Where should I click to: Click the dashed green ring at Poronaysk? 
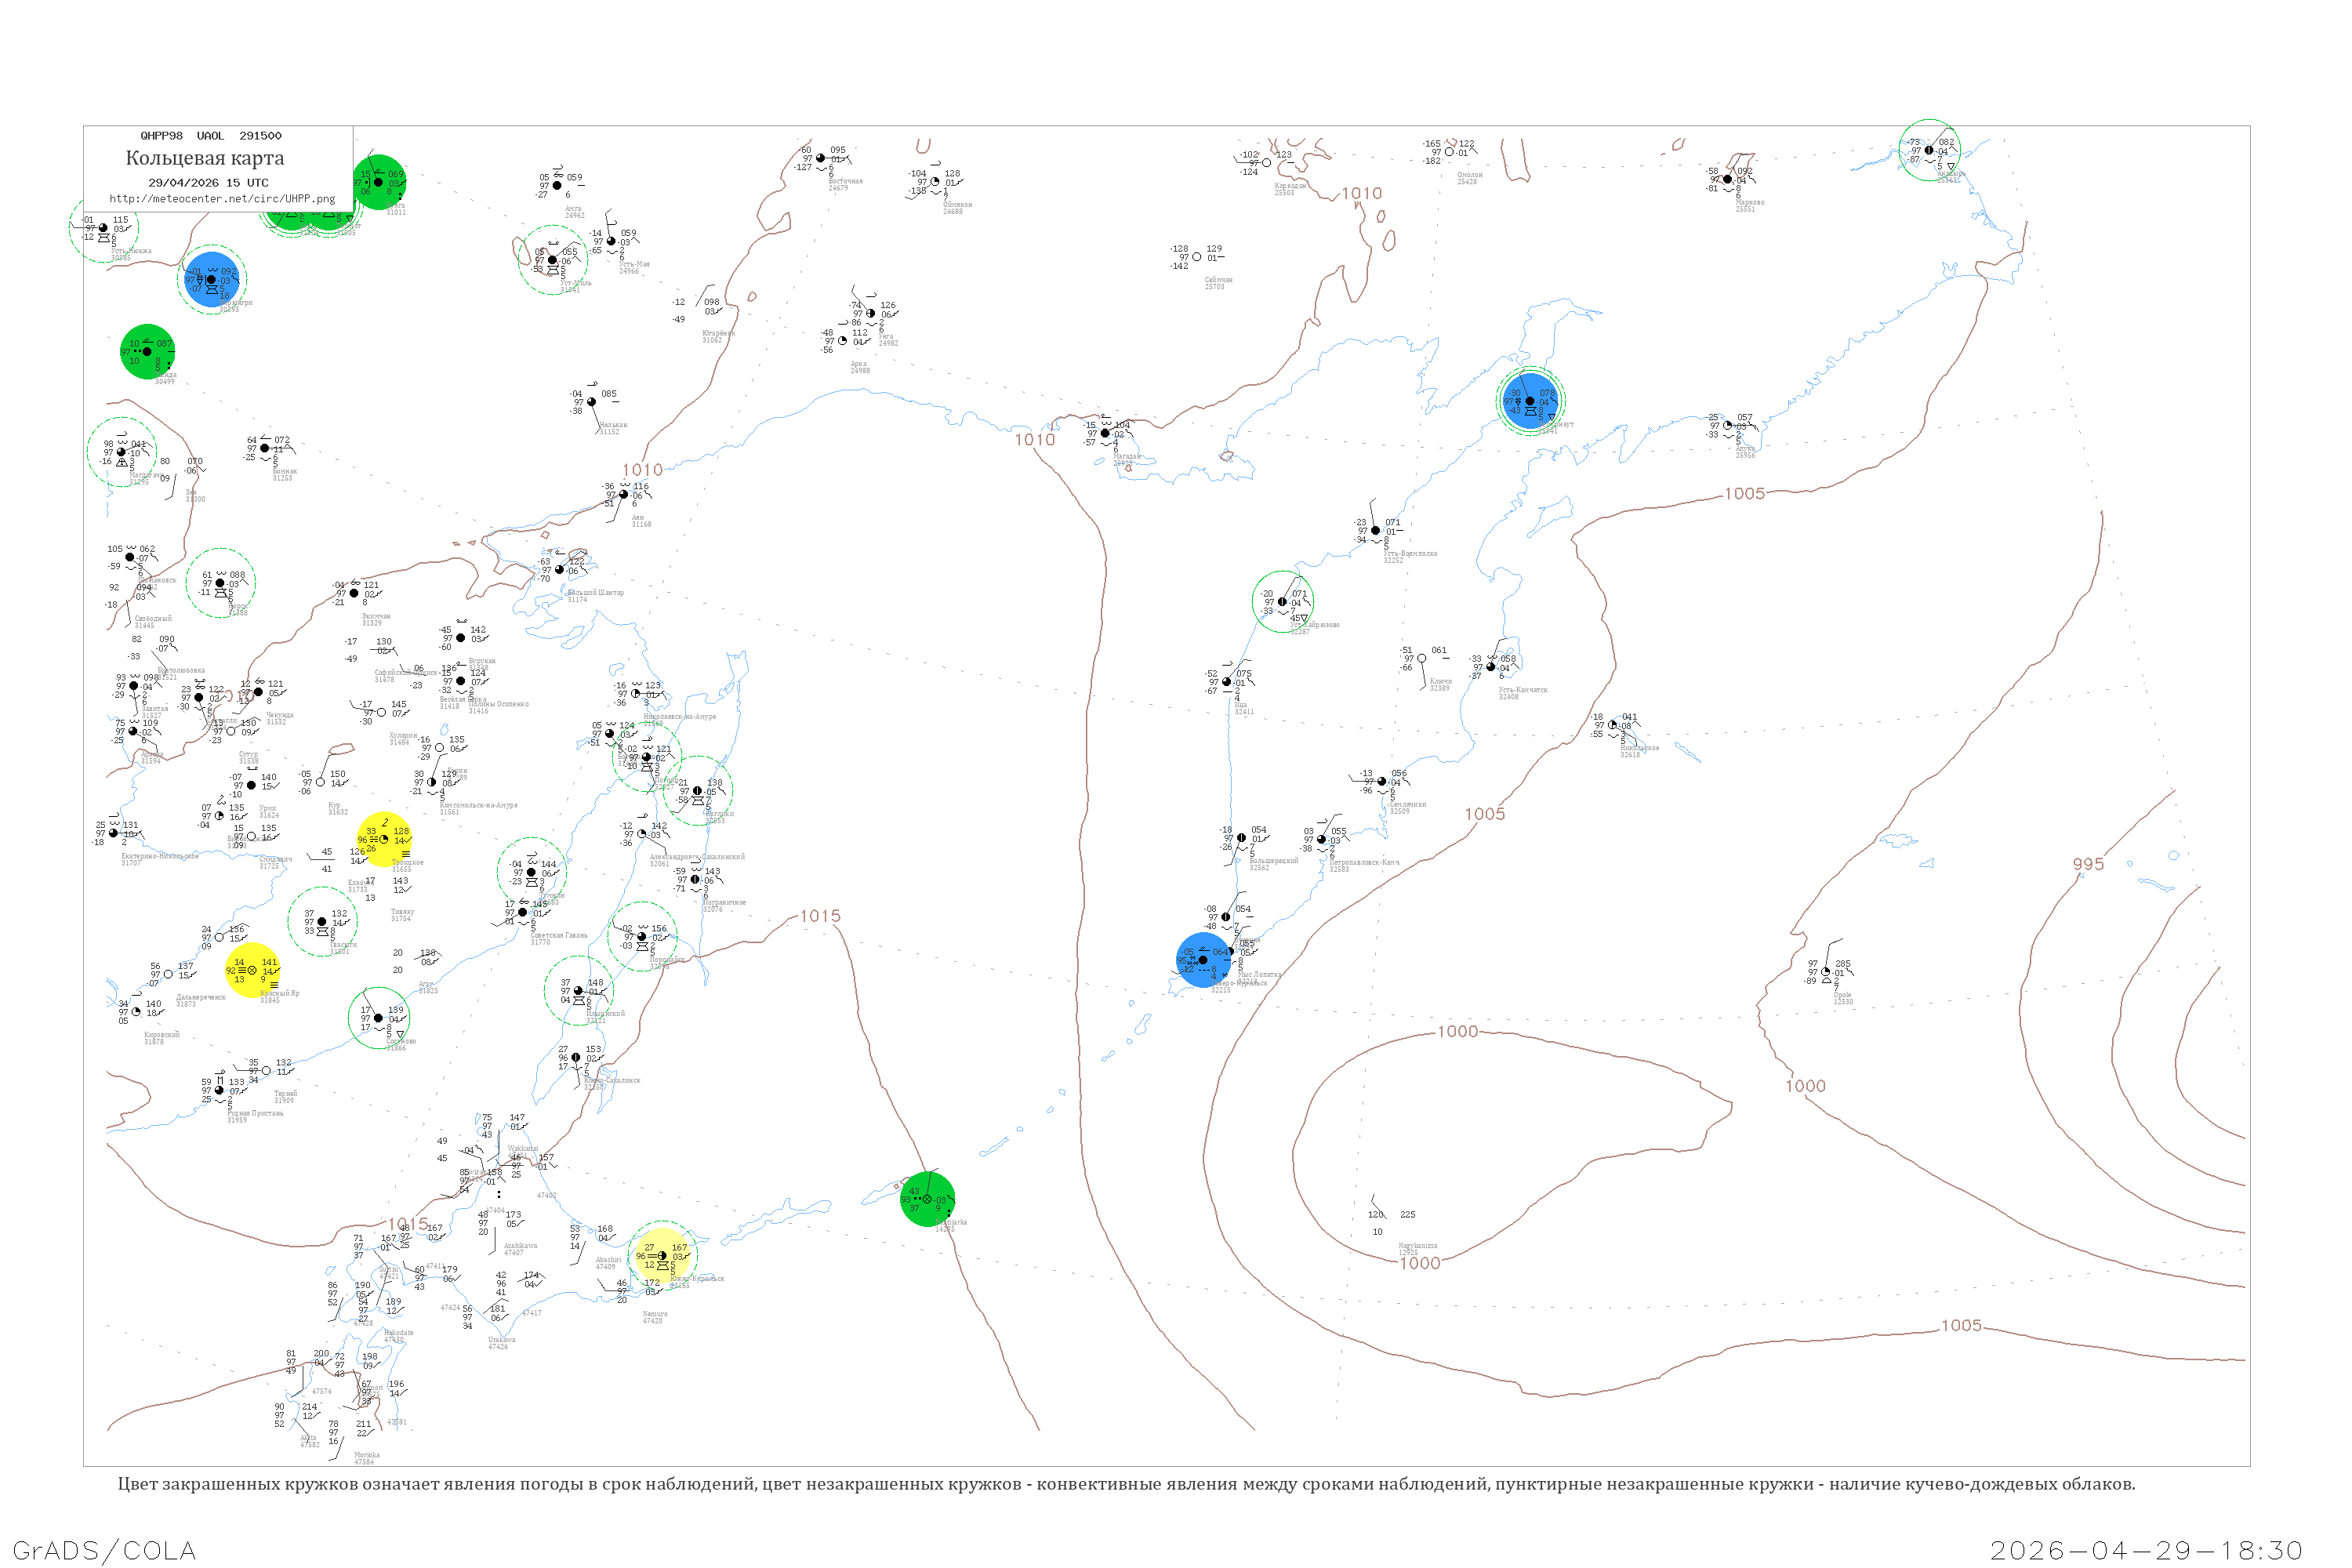[642, 937]
